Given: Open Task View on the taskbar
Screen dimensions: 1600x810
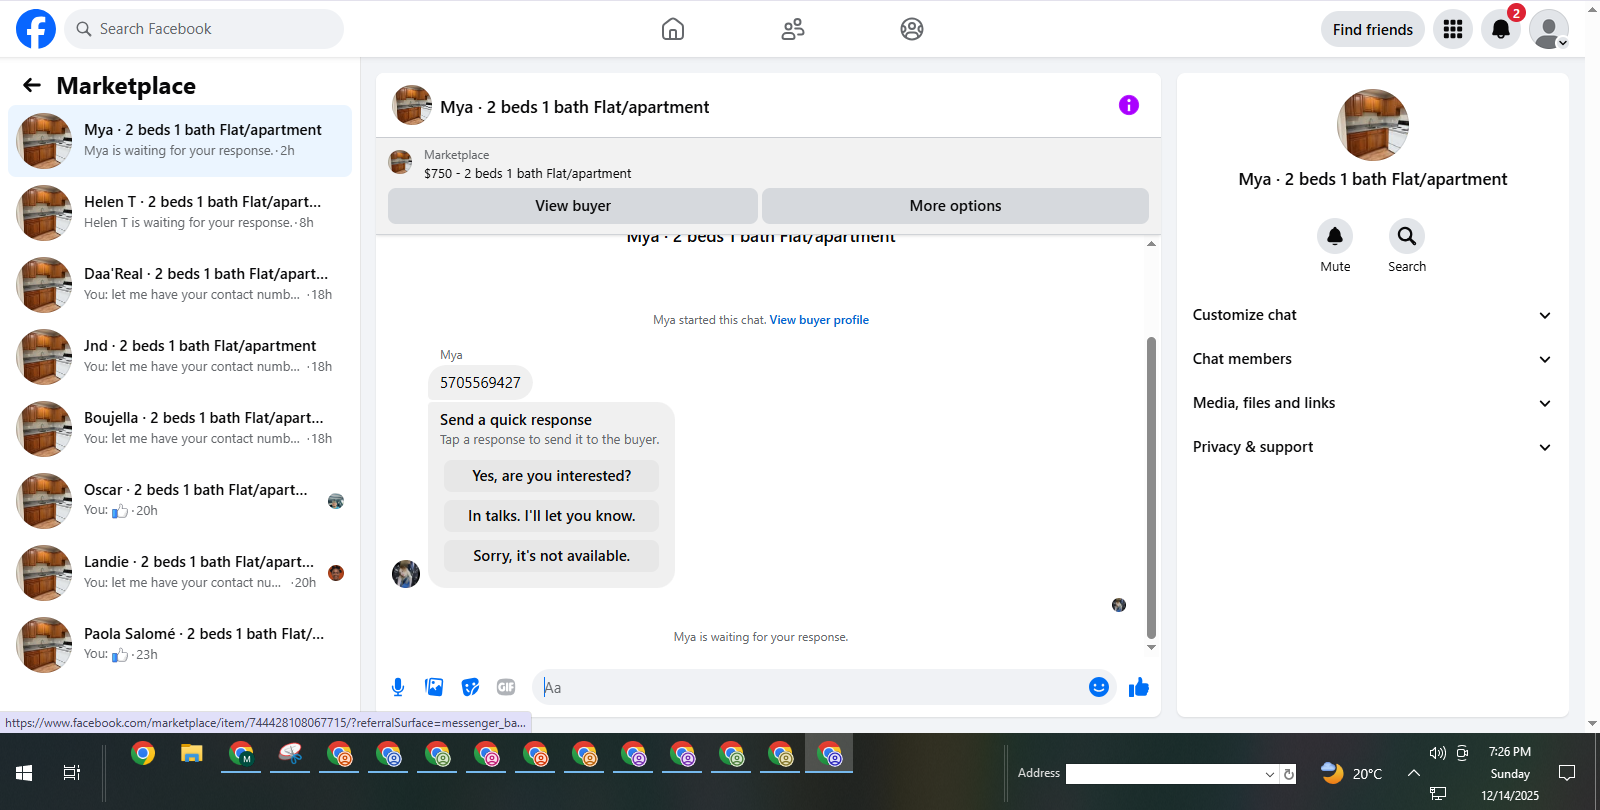Looking at the screenshot, I should point(72,772).
